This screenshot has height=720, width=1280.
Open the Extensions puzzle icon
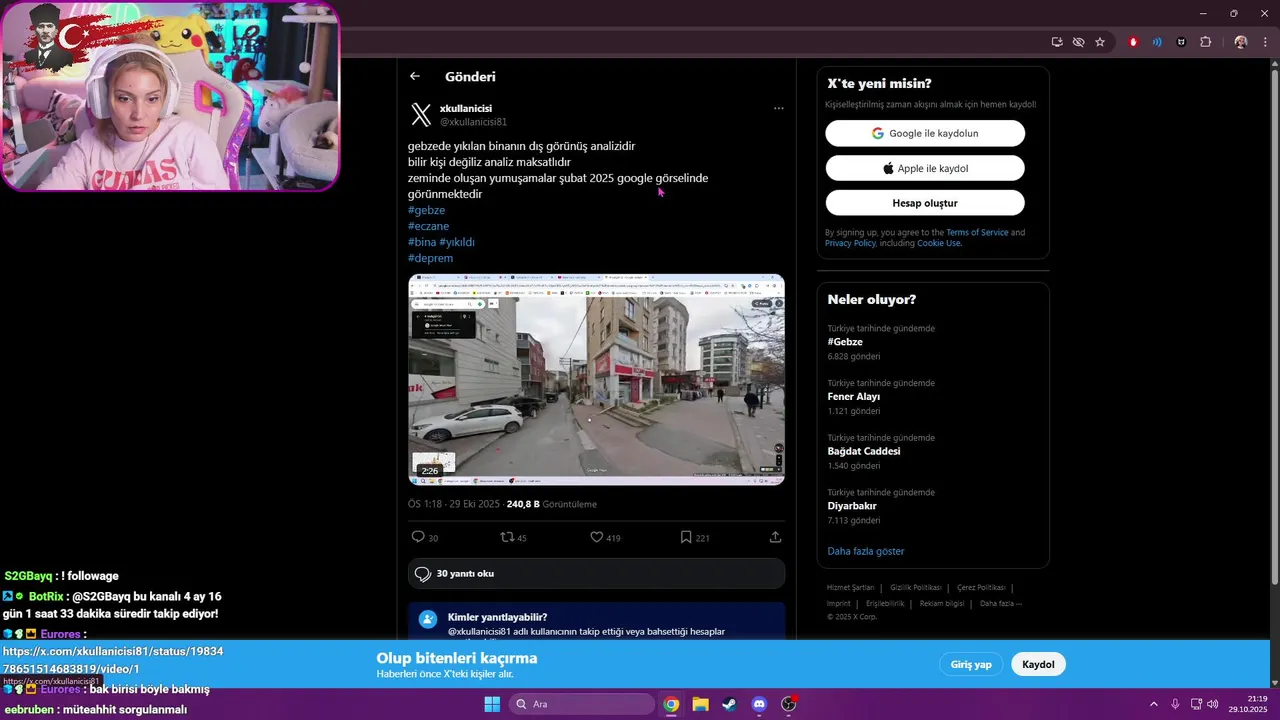pos(1205,42)
